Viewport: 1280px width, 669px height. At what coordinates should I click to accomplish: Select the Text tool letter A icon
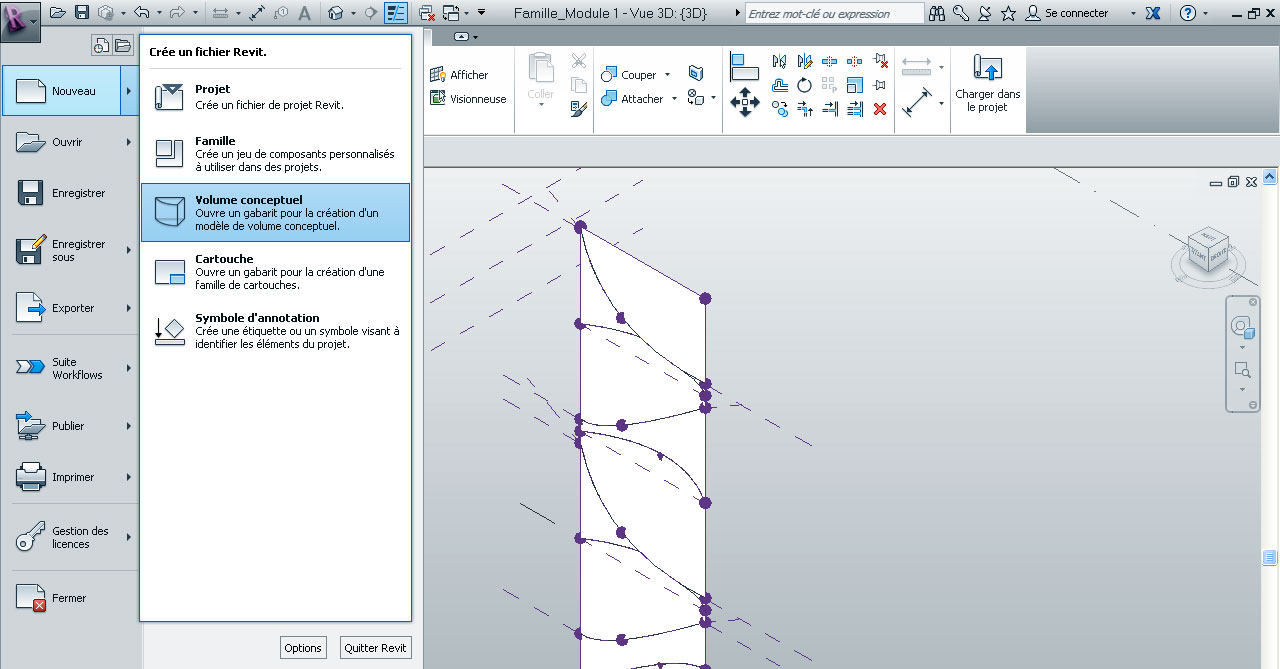pyautogui.click(x=305, y=13)
